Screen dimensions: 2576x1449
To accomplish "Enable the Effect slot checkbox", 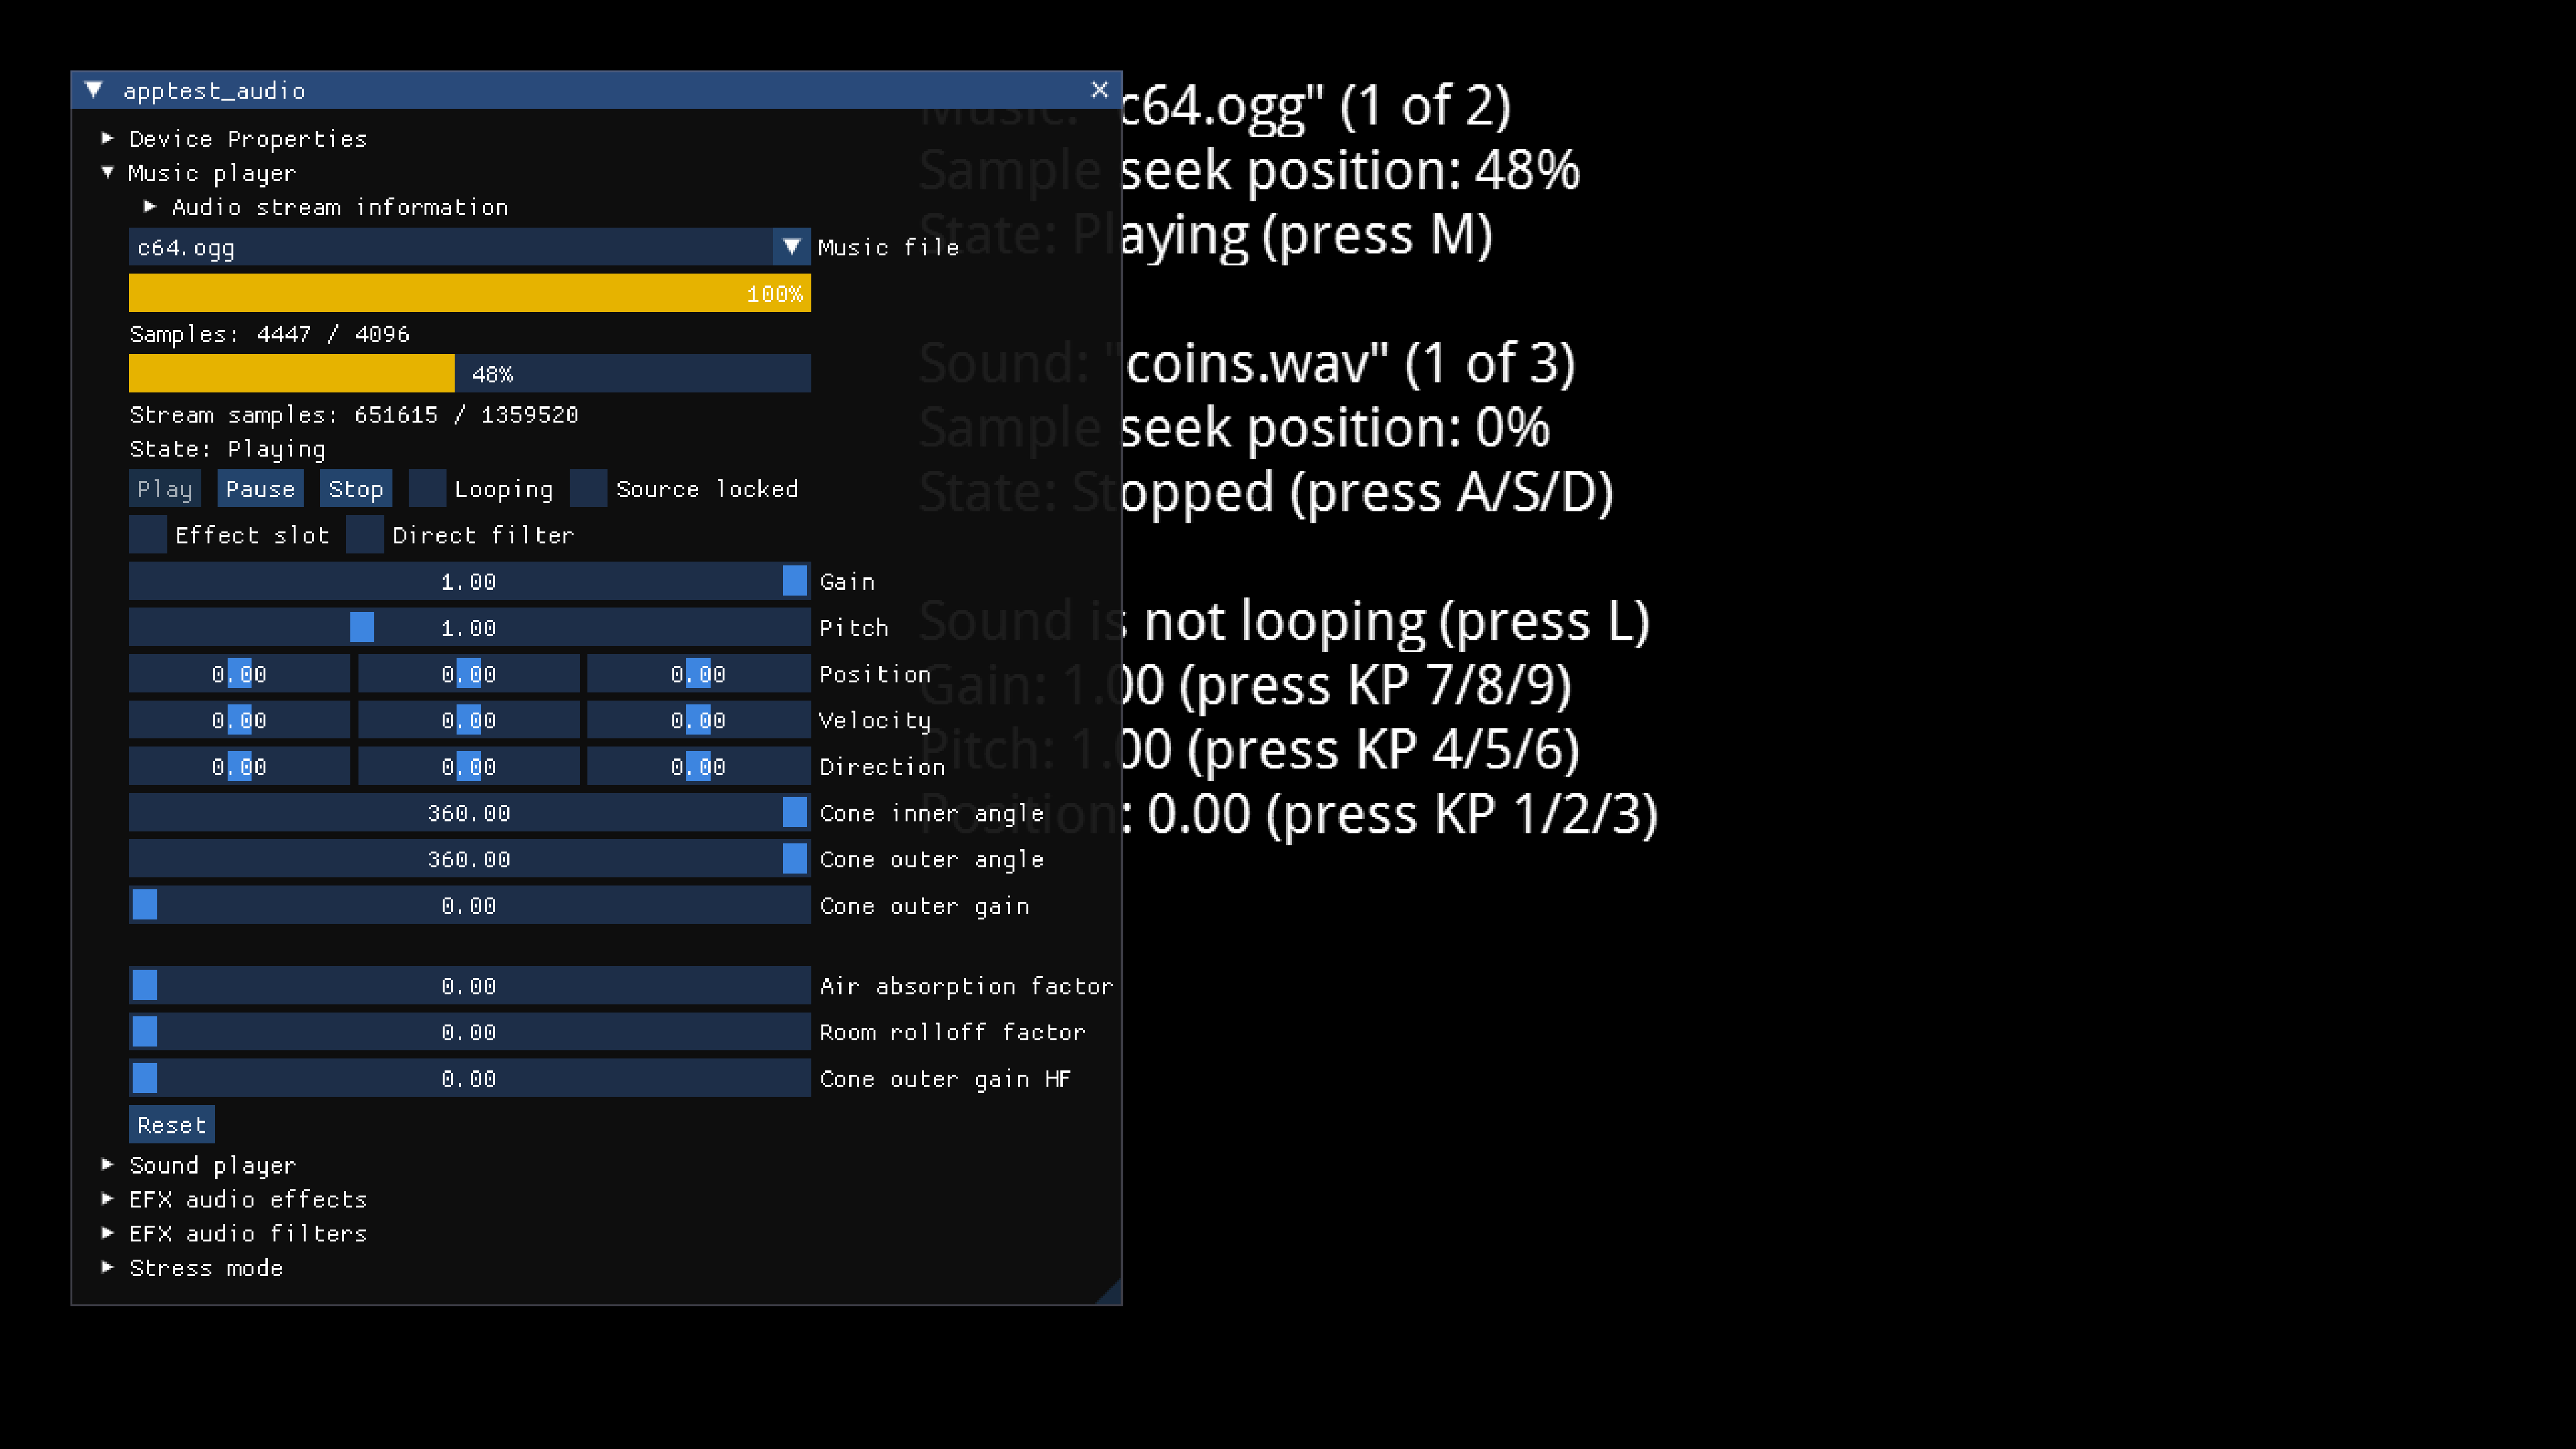I will (148, 535).
